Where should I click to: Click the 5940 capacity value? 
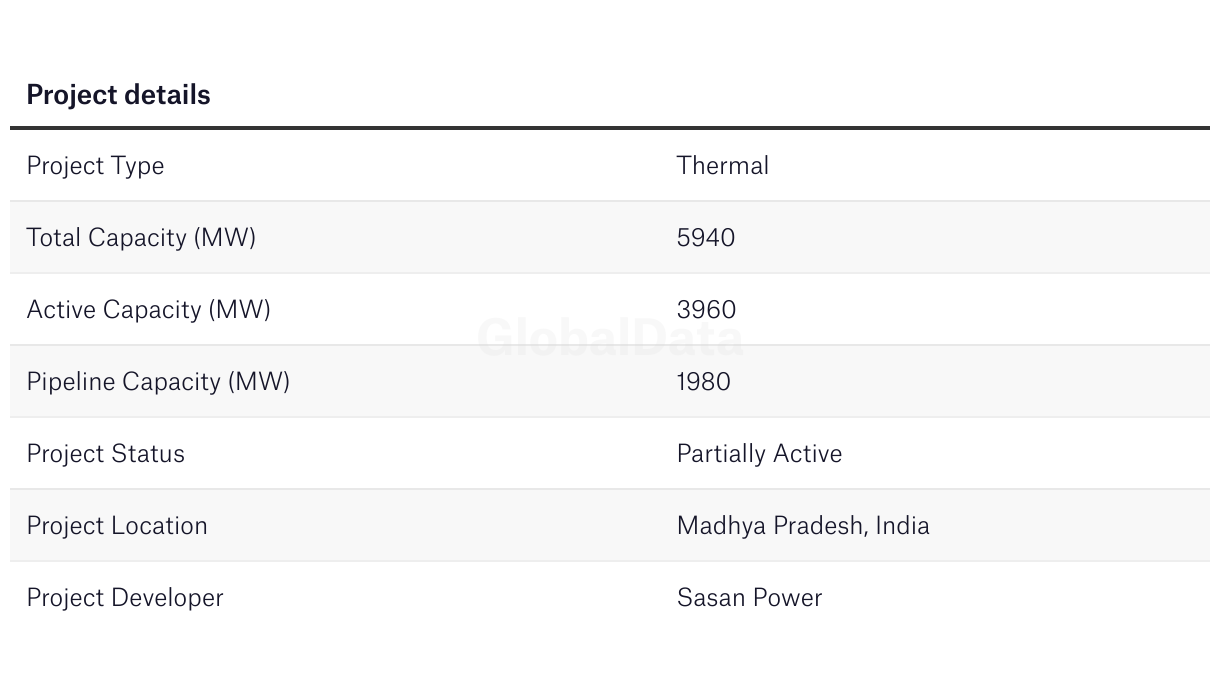pyautogui.click(x=706, y=238)
